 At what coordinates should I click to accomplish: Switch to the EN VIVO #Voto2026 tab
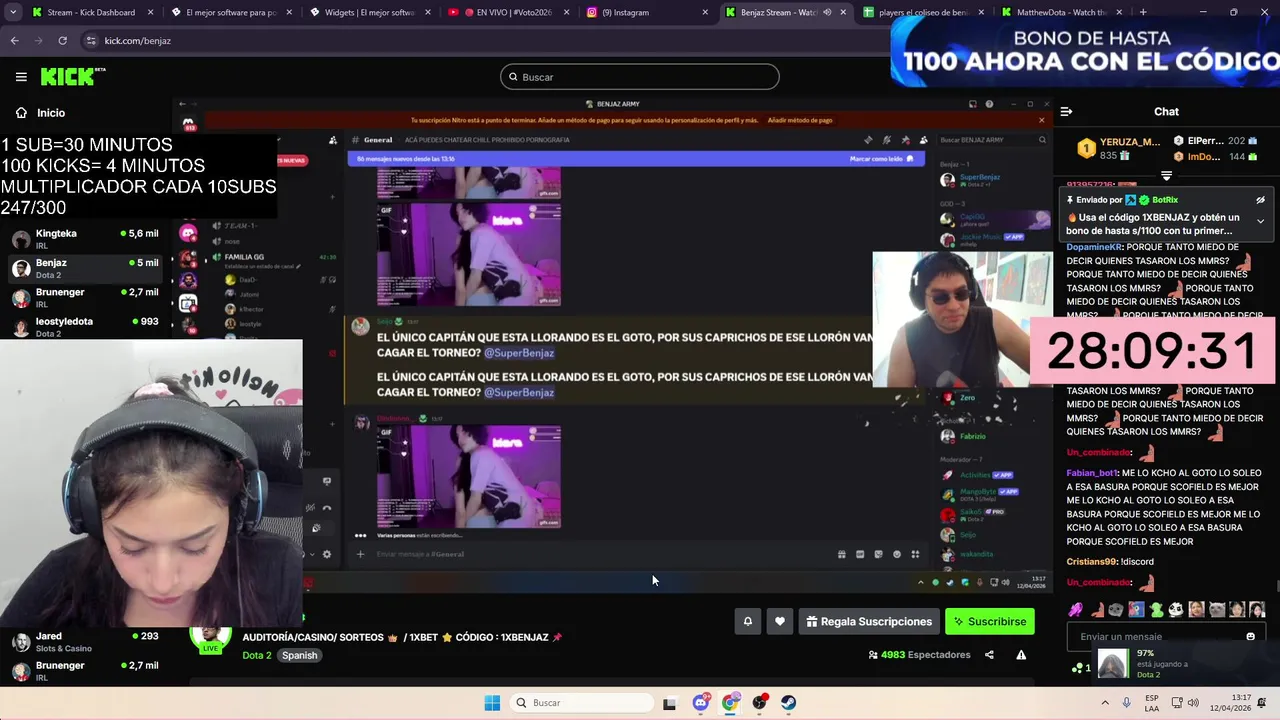click(507, 12)
